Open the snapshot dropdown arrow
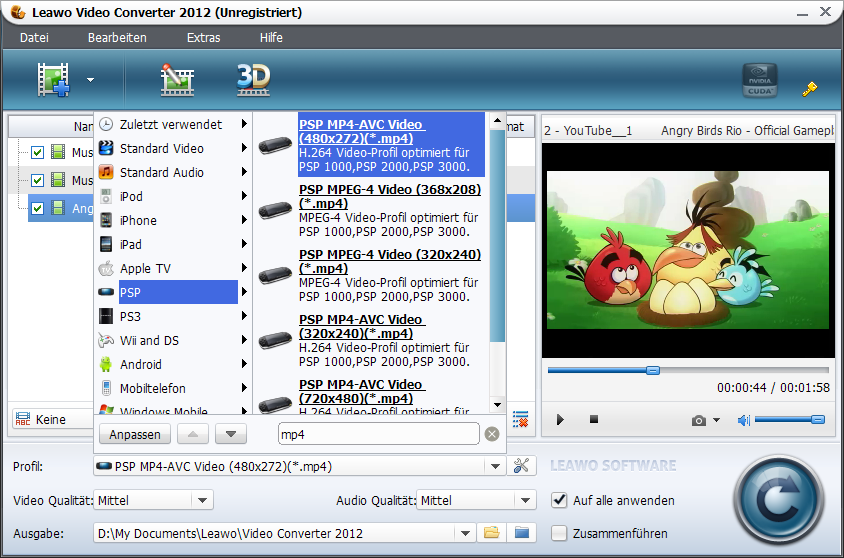The height and width of the screenshot is (558, 844). tap(716, 420)
